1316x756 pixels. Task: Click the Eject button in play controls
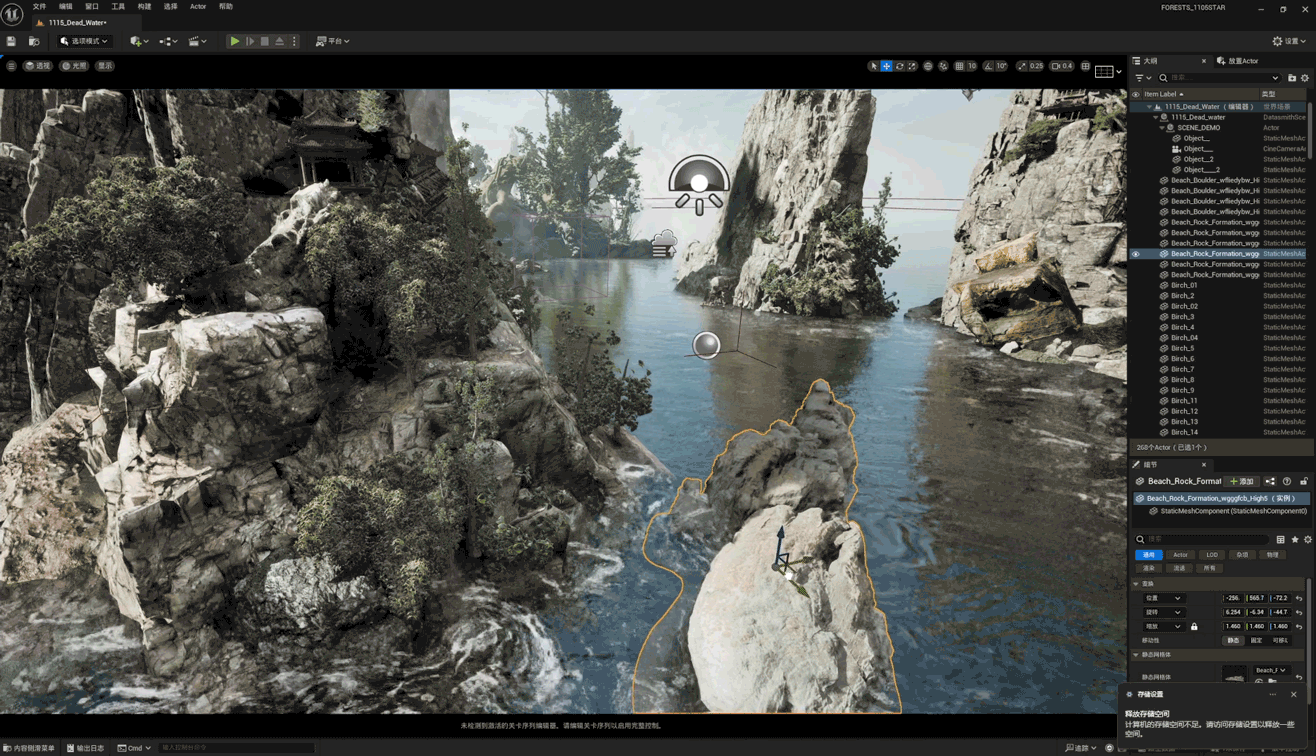[280, 41]
